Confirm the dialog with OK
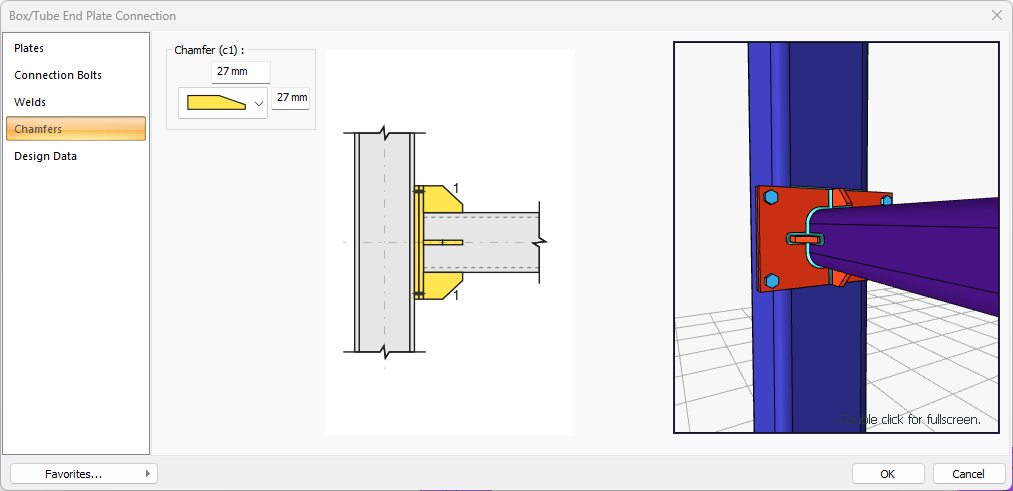The width and height of the screenshot is (1013, 491). (x=887, y=474)
